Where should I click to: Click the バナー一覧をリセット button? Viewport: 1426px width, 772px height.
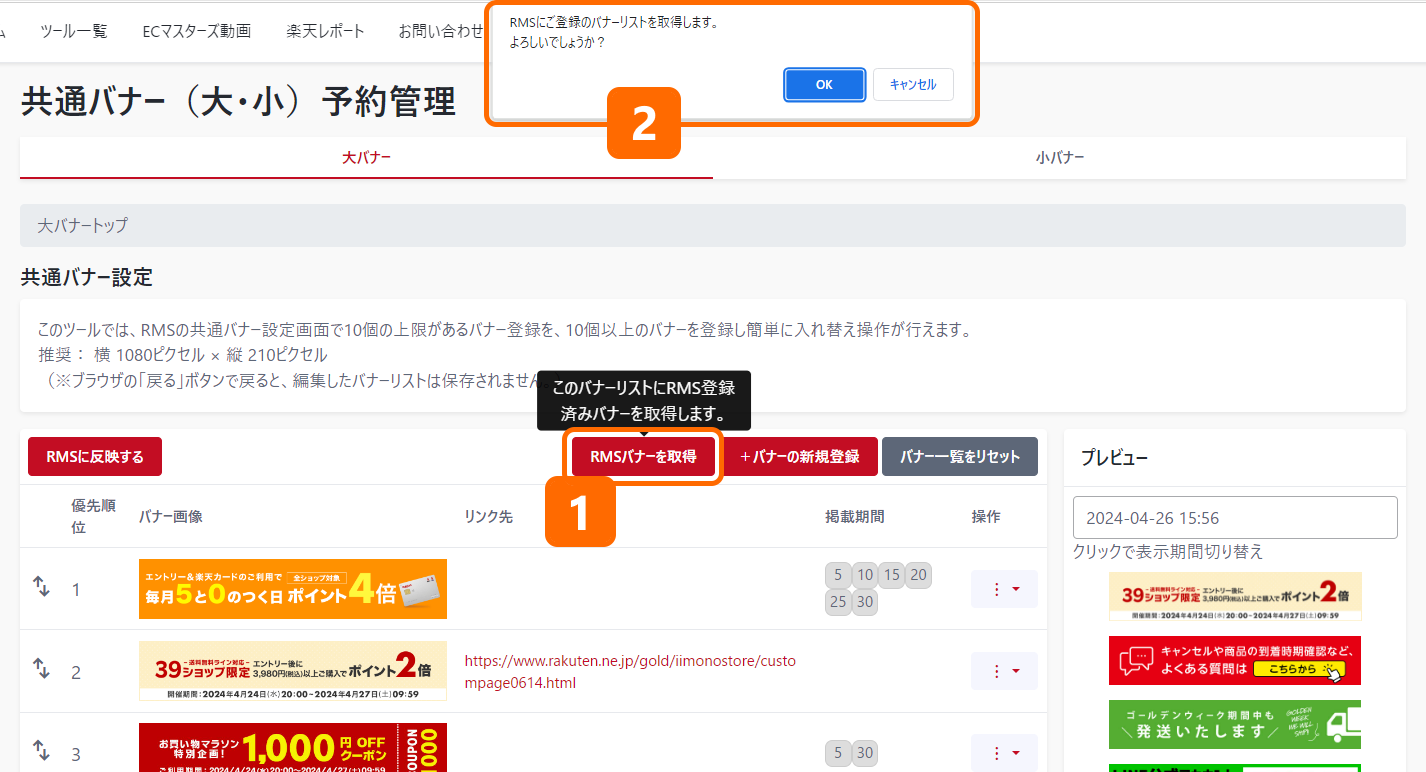(x=960, y=457)
